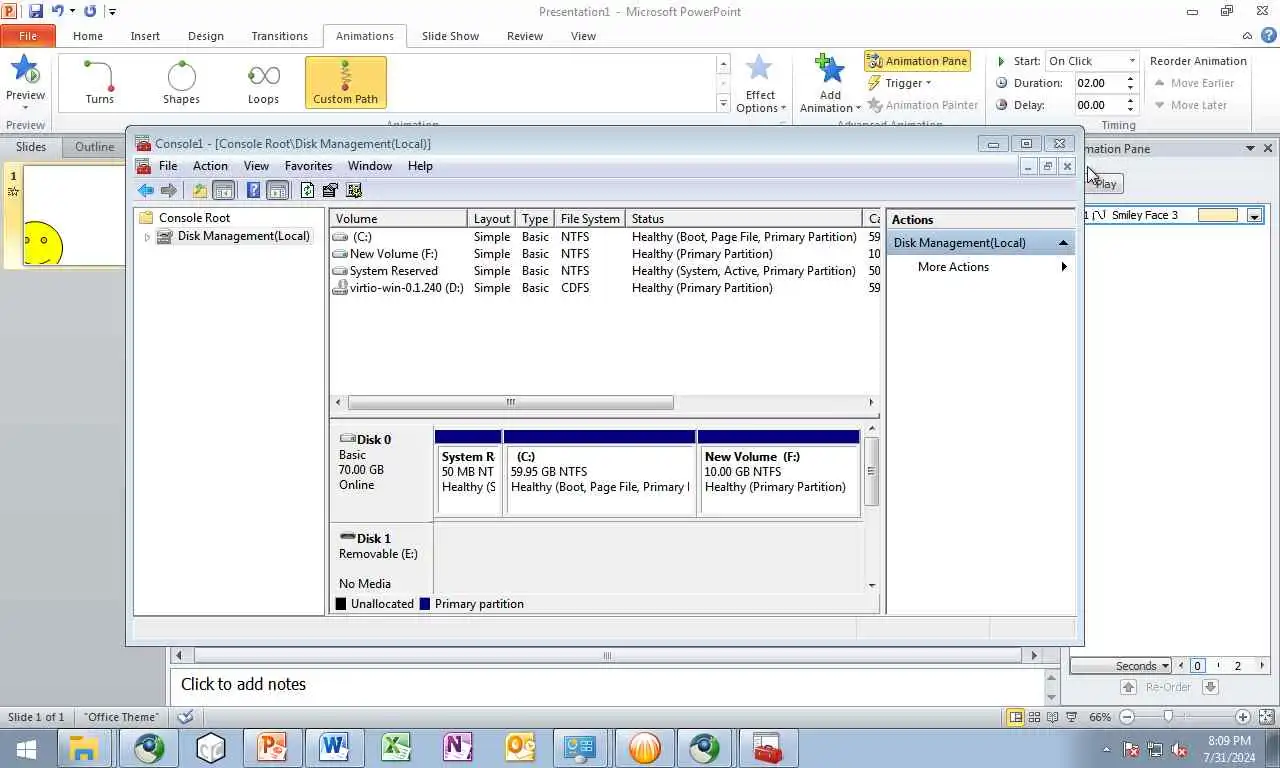Screen dimensions: 1280x768
Task: Open the Trigger dropdown
Action: point(901,83)
